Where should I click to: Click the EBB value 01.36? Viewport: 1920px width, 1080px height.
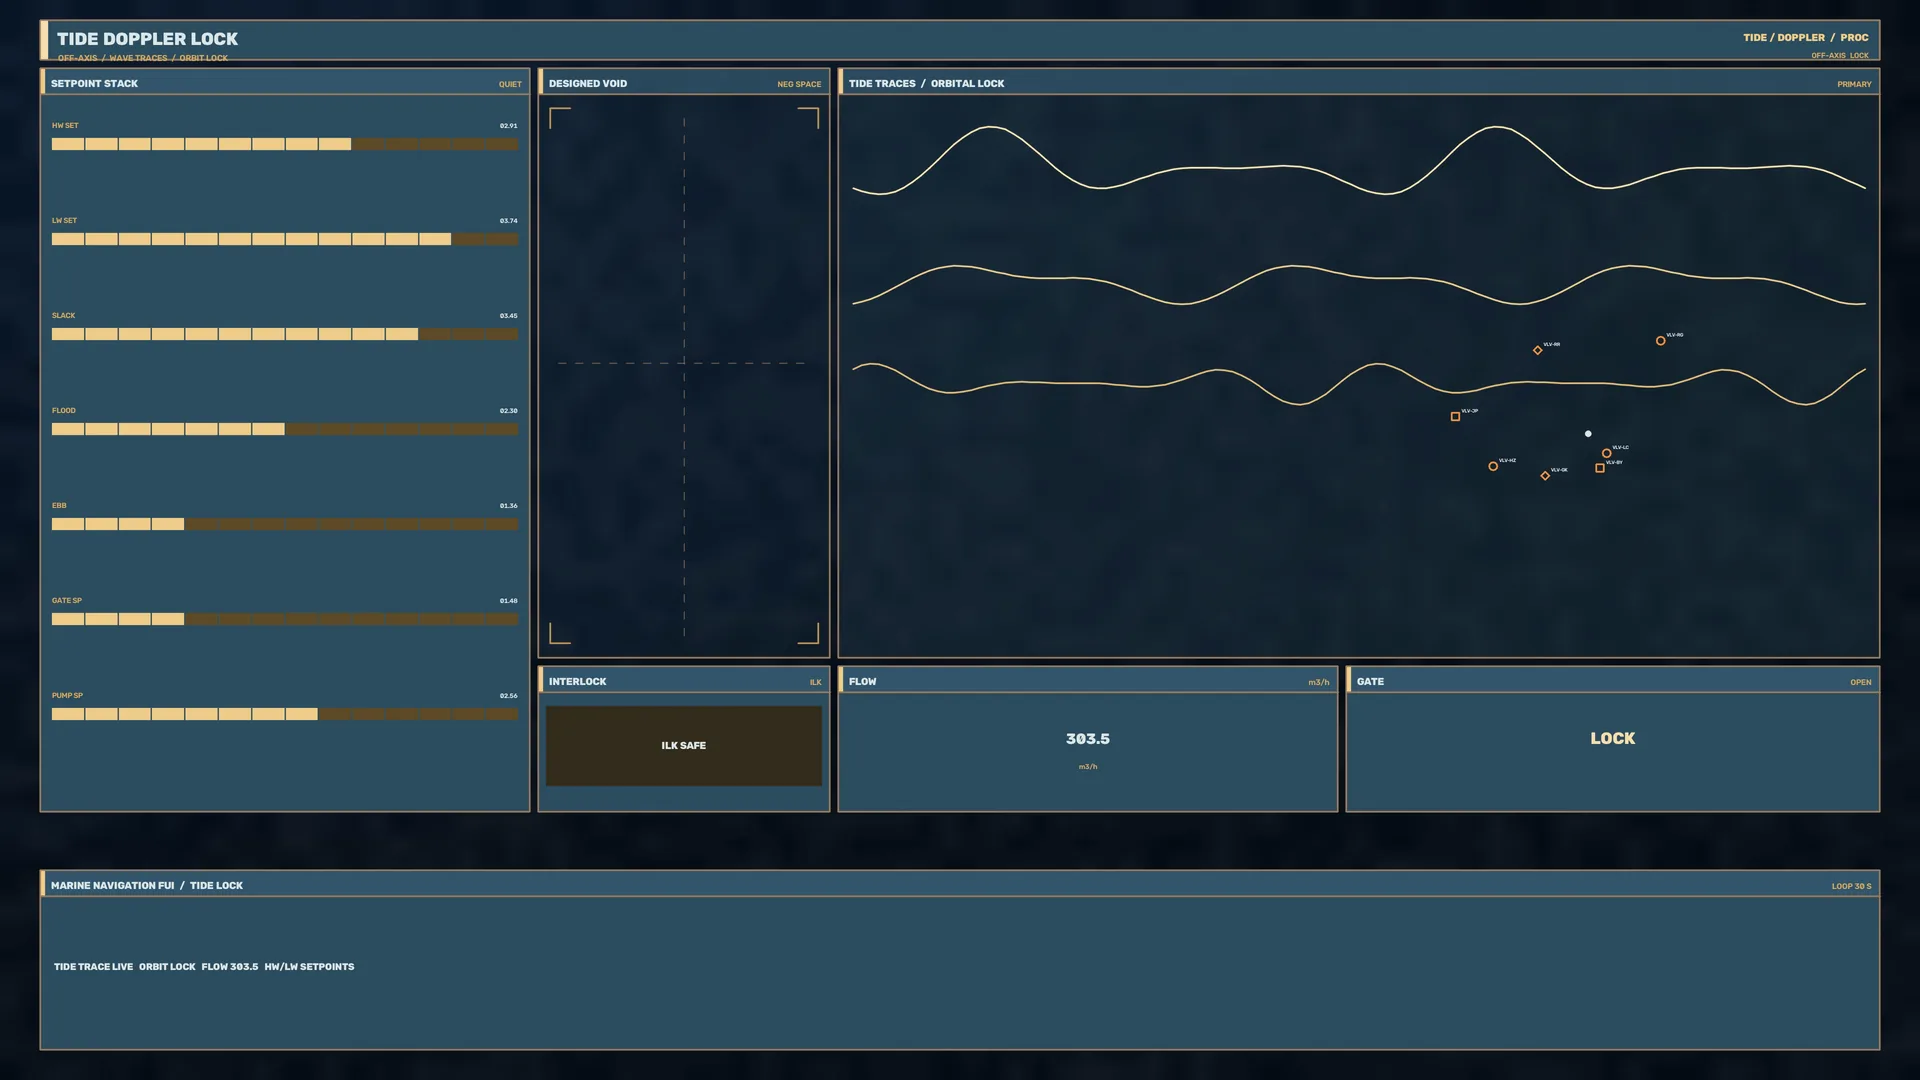pos(508,506)
